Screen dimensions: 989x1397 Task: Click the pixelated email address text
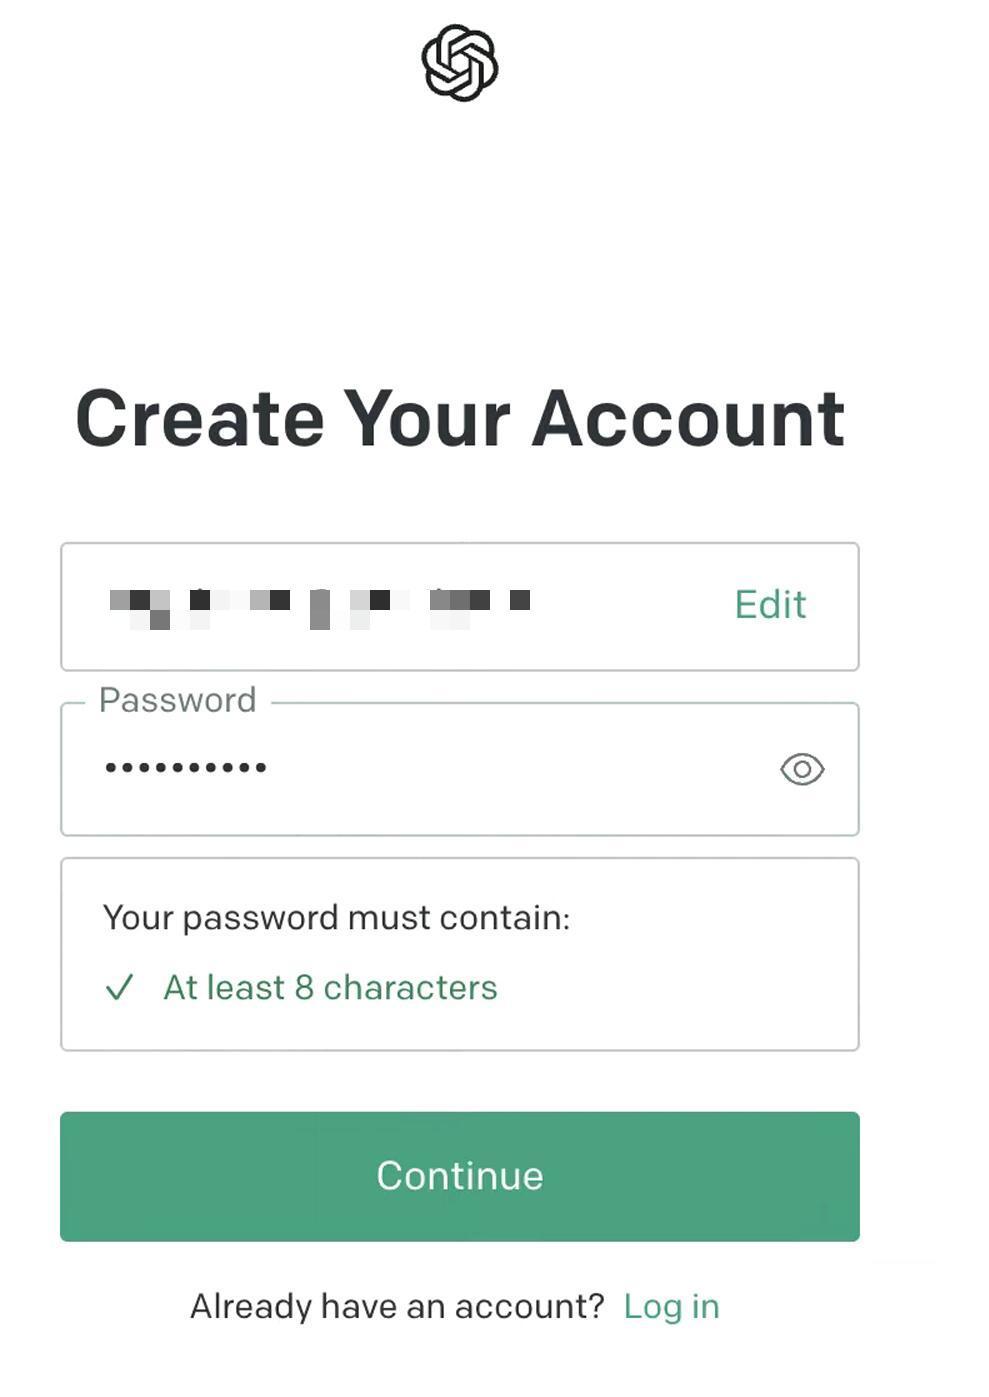(319, 609)
